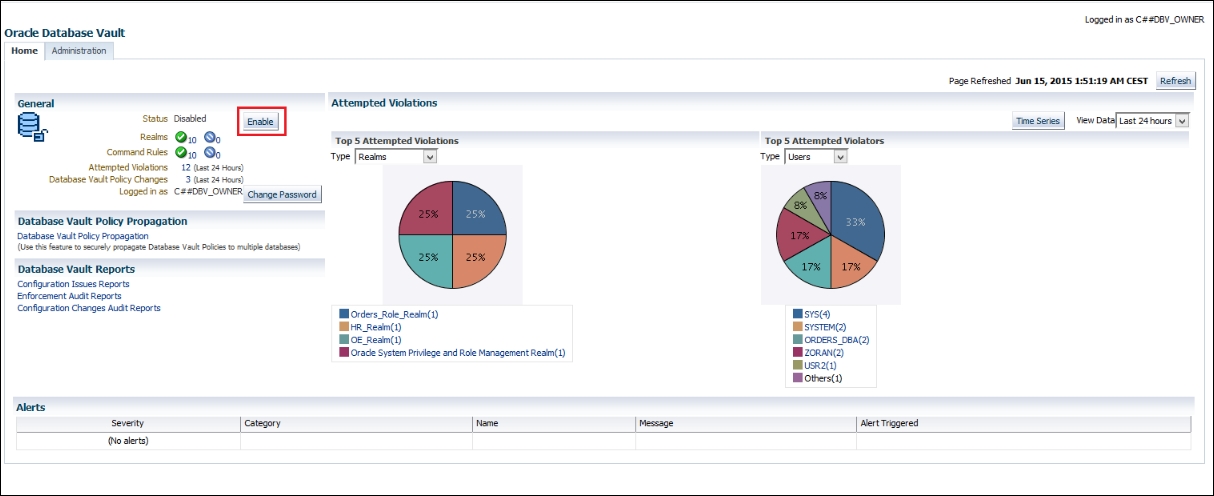Open Configuration Changes Audit Reports
Screen dimensions: 1214x496
click(x=89, y=308)
